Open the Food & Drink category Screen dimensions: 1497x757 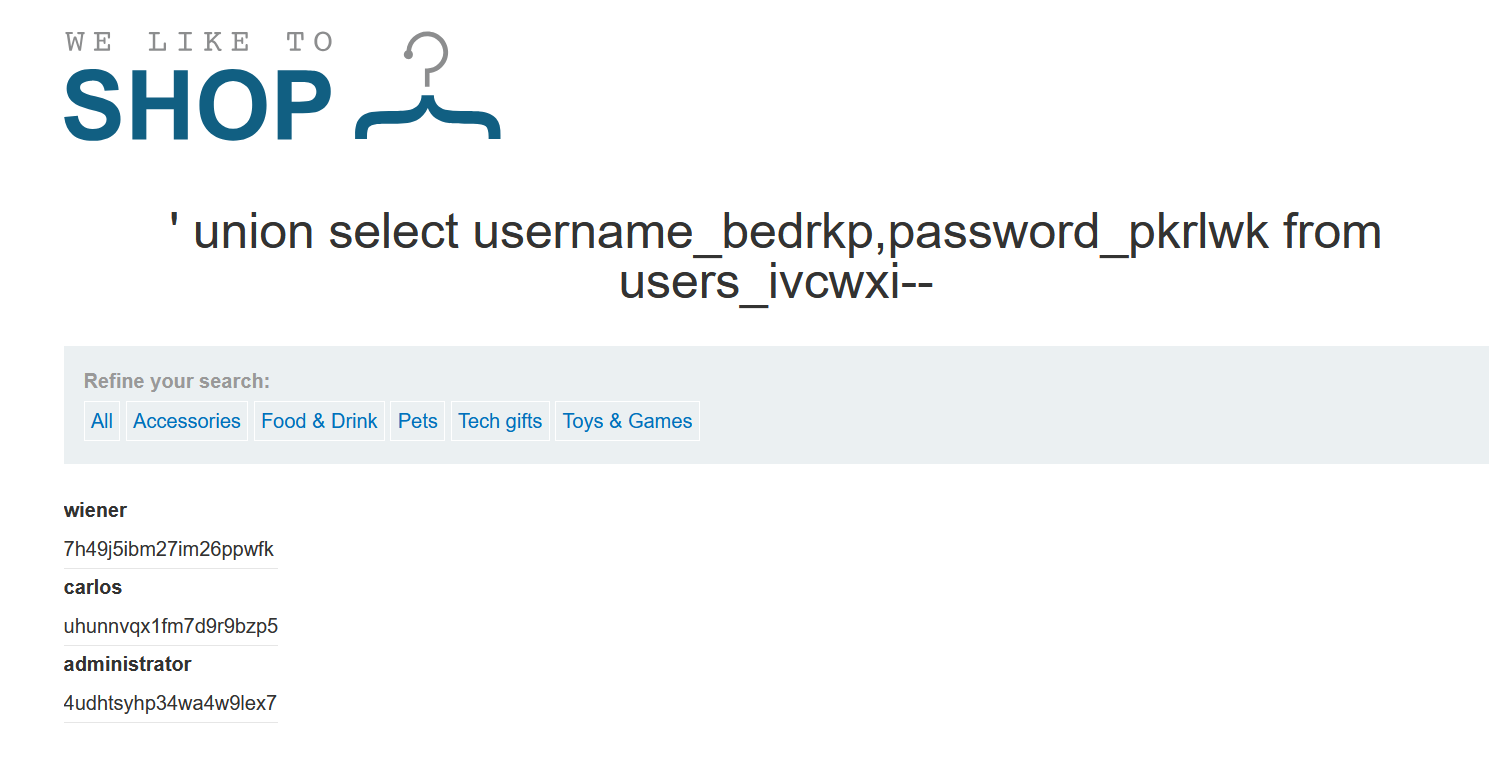click(x=319, y=421)
